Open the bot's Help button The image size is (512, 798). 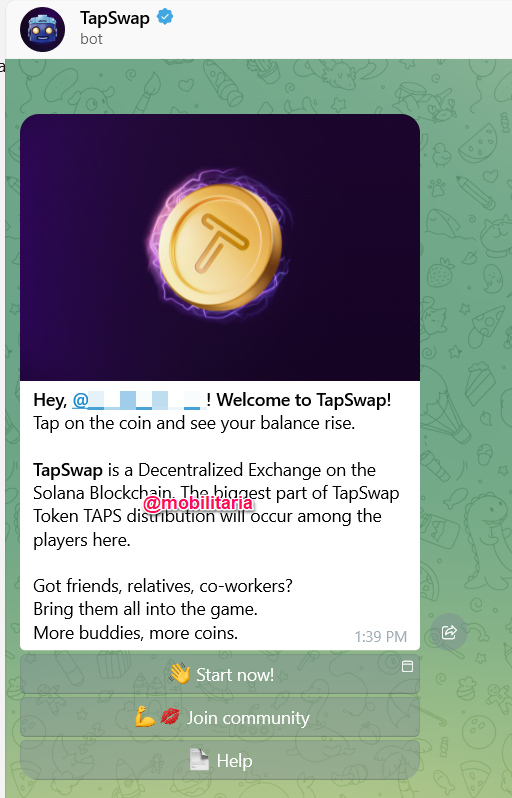click(220, 760)
